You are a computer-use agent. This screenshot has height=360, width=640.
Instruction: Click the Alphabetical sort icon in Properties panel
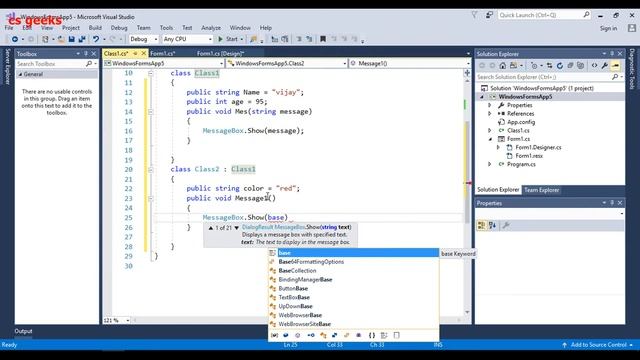[x=493, y=225]
